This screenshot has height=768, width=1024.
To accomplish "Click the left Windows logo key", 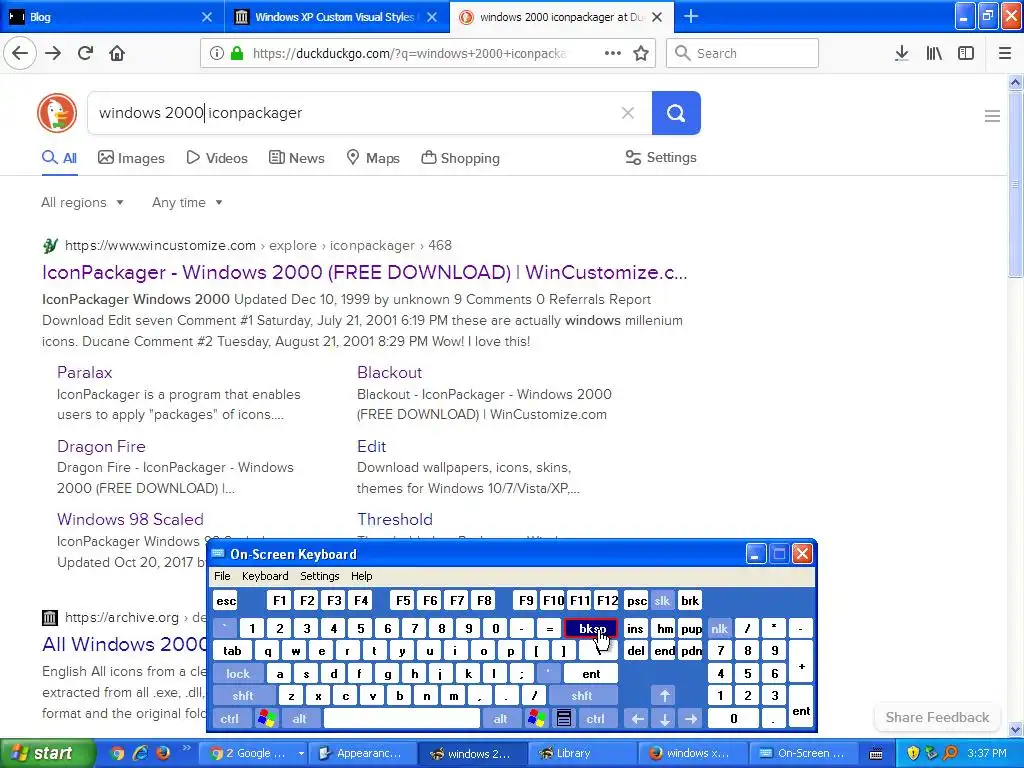I will (x=266, y=718).
